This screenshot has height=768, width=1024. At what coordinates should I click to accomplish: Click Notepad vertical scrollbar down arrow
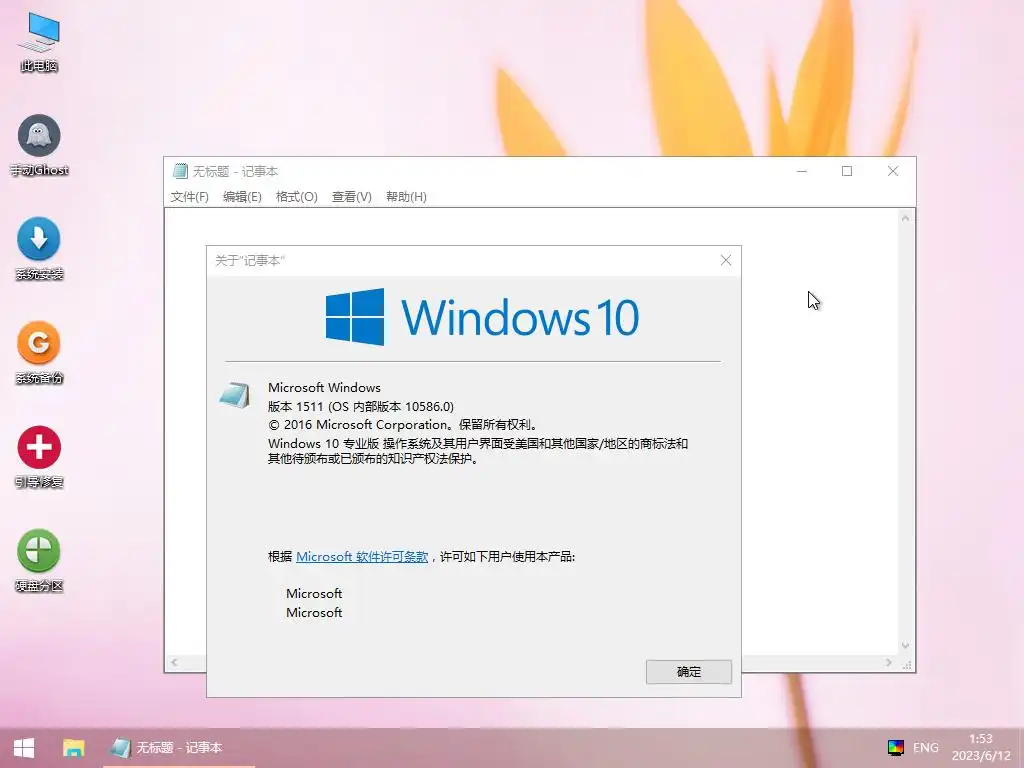(905, 645)
